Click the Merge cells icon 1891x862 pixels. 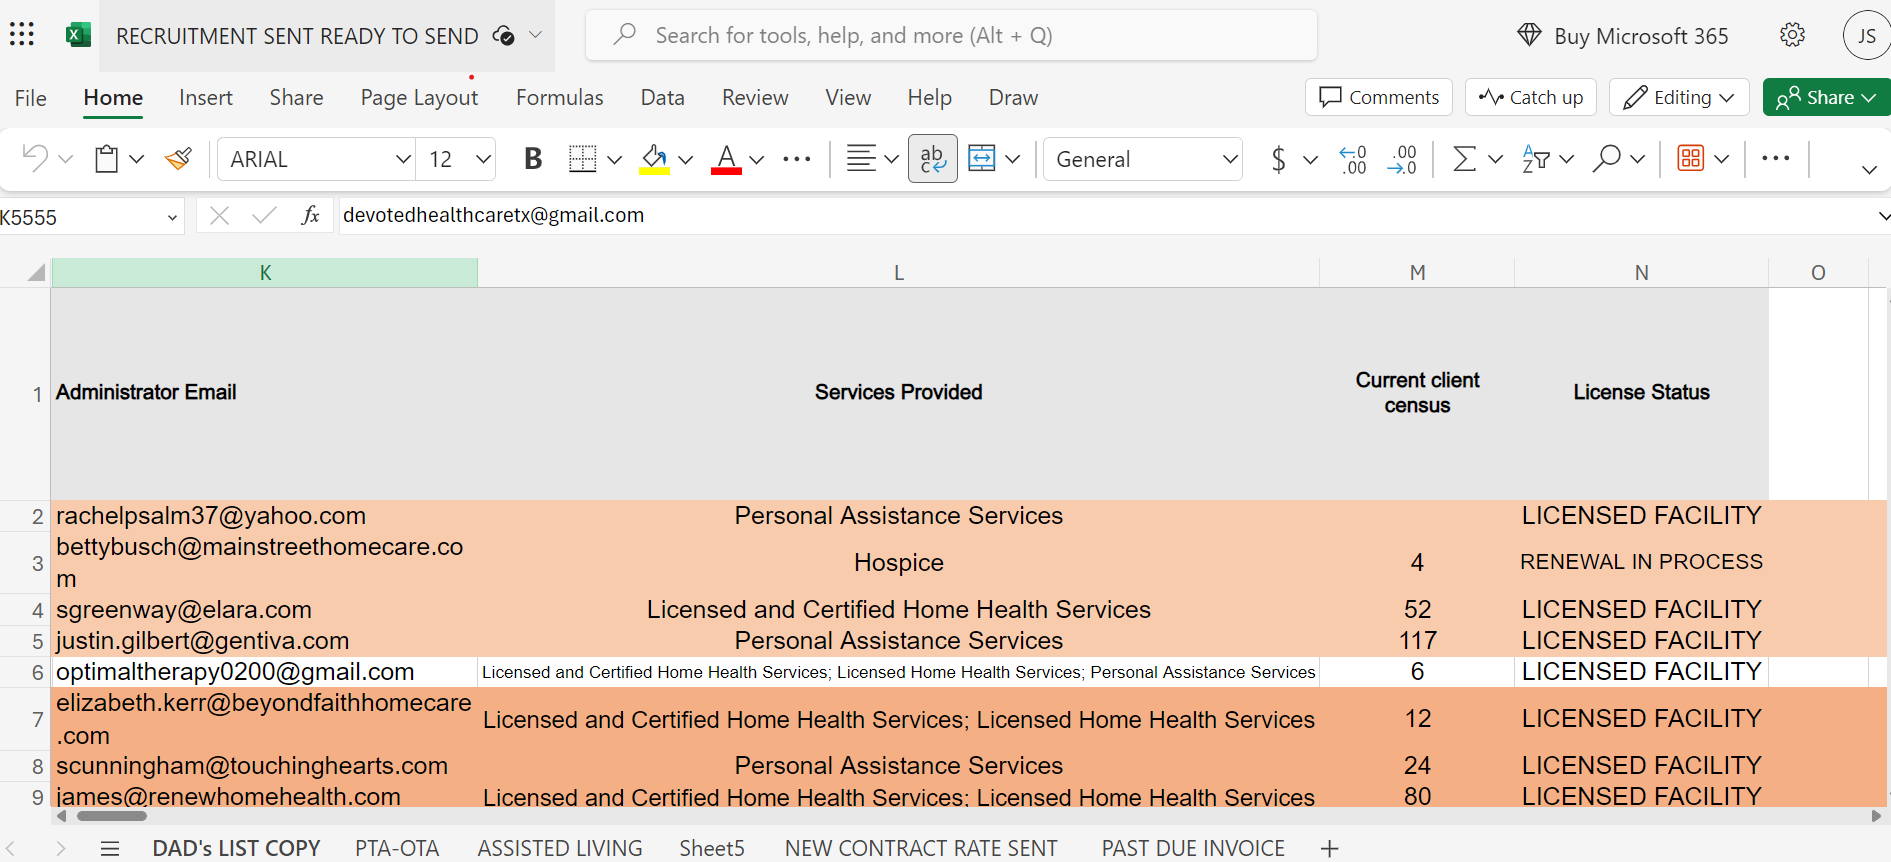(982, 159)
